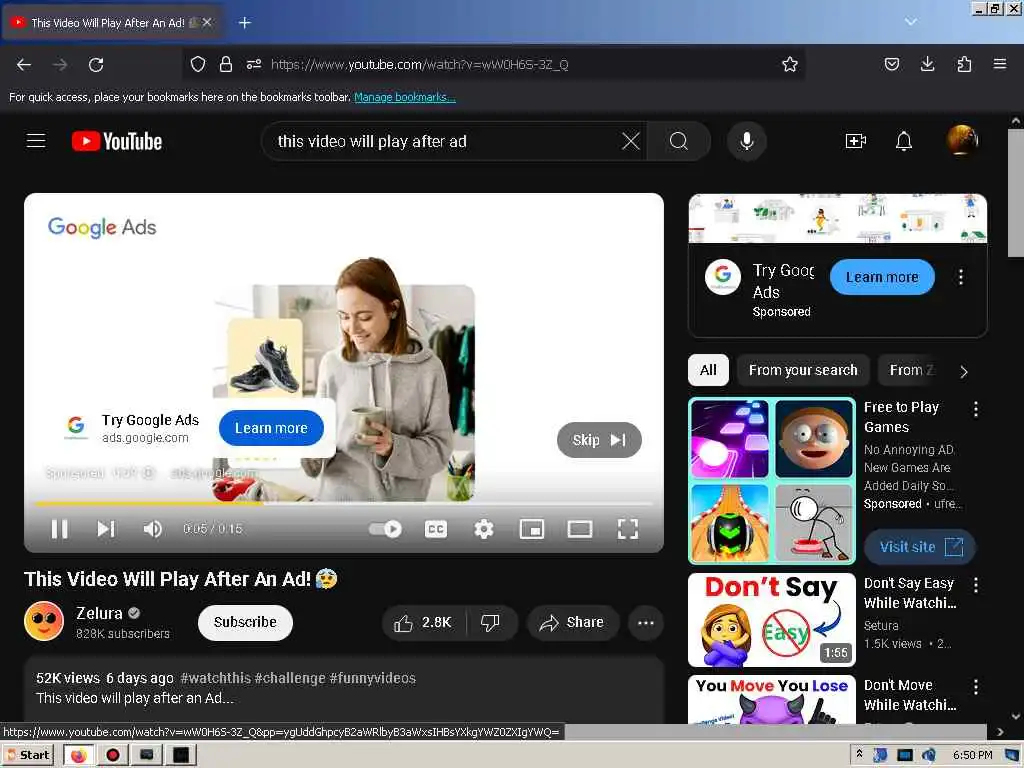This screenshot has width=1024, height=768.
Task: Open the Start menu
Action: pos(27,755)
